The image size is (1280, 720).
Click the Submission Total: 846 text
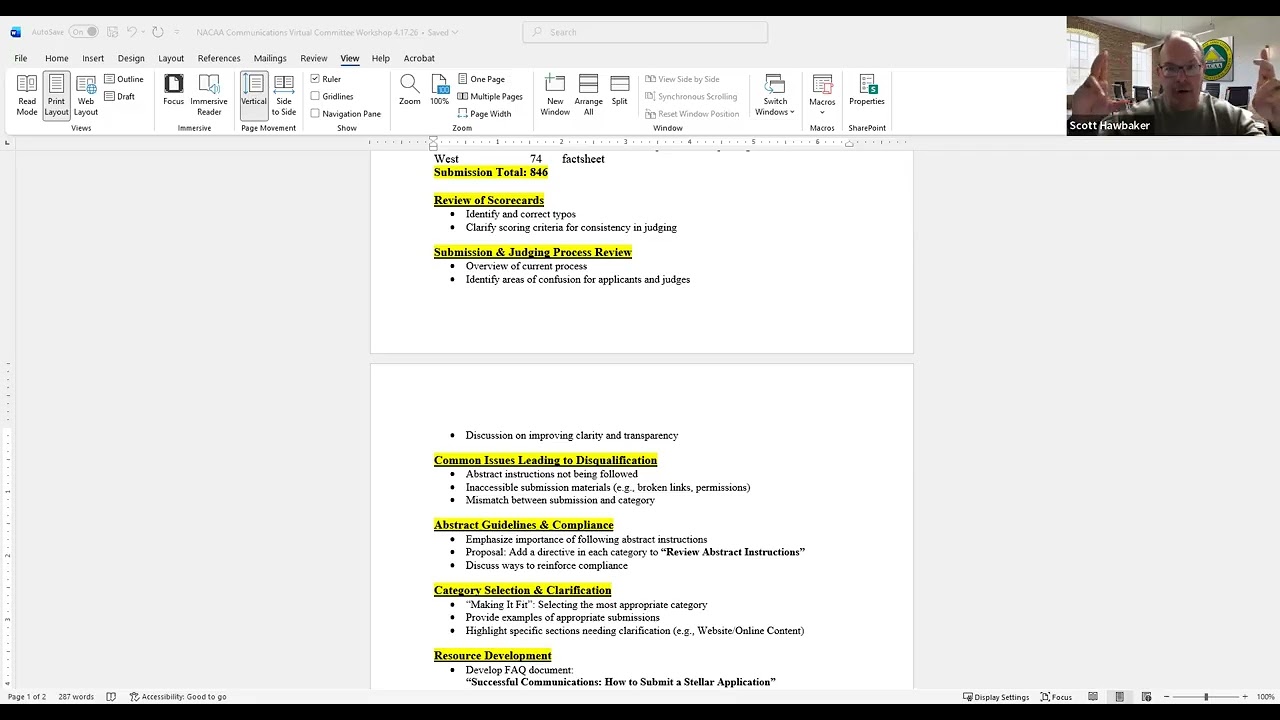click(x=491, y=172)
